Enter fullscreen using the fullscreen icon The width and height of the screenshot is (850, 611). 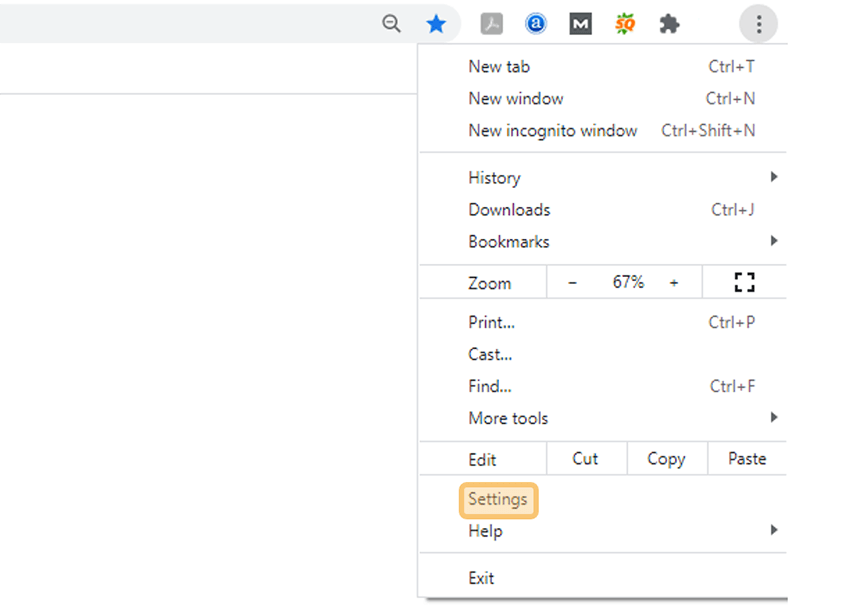click(x=744, y=282)
